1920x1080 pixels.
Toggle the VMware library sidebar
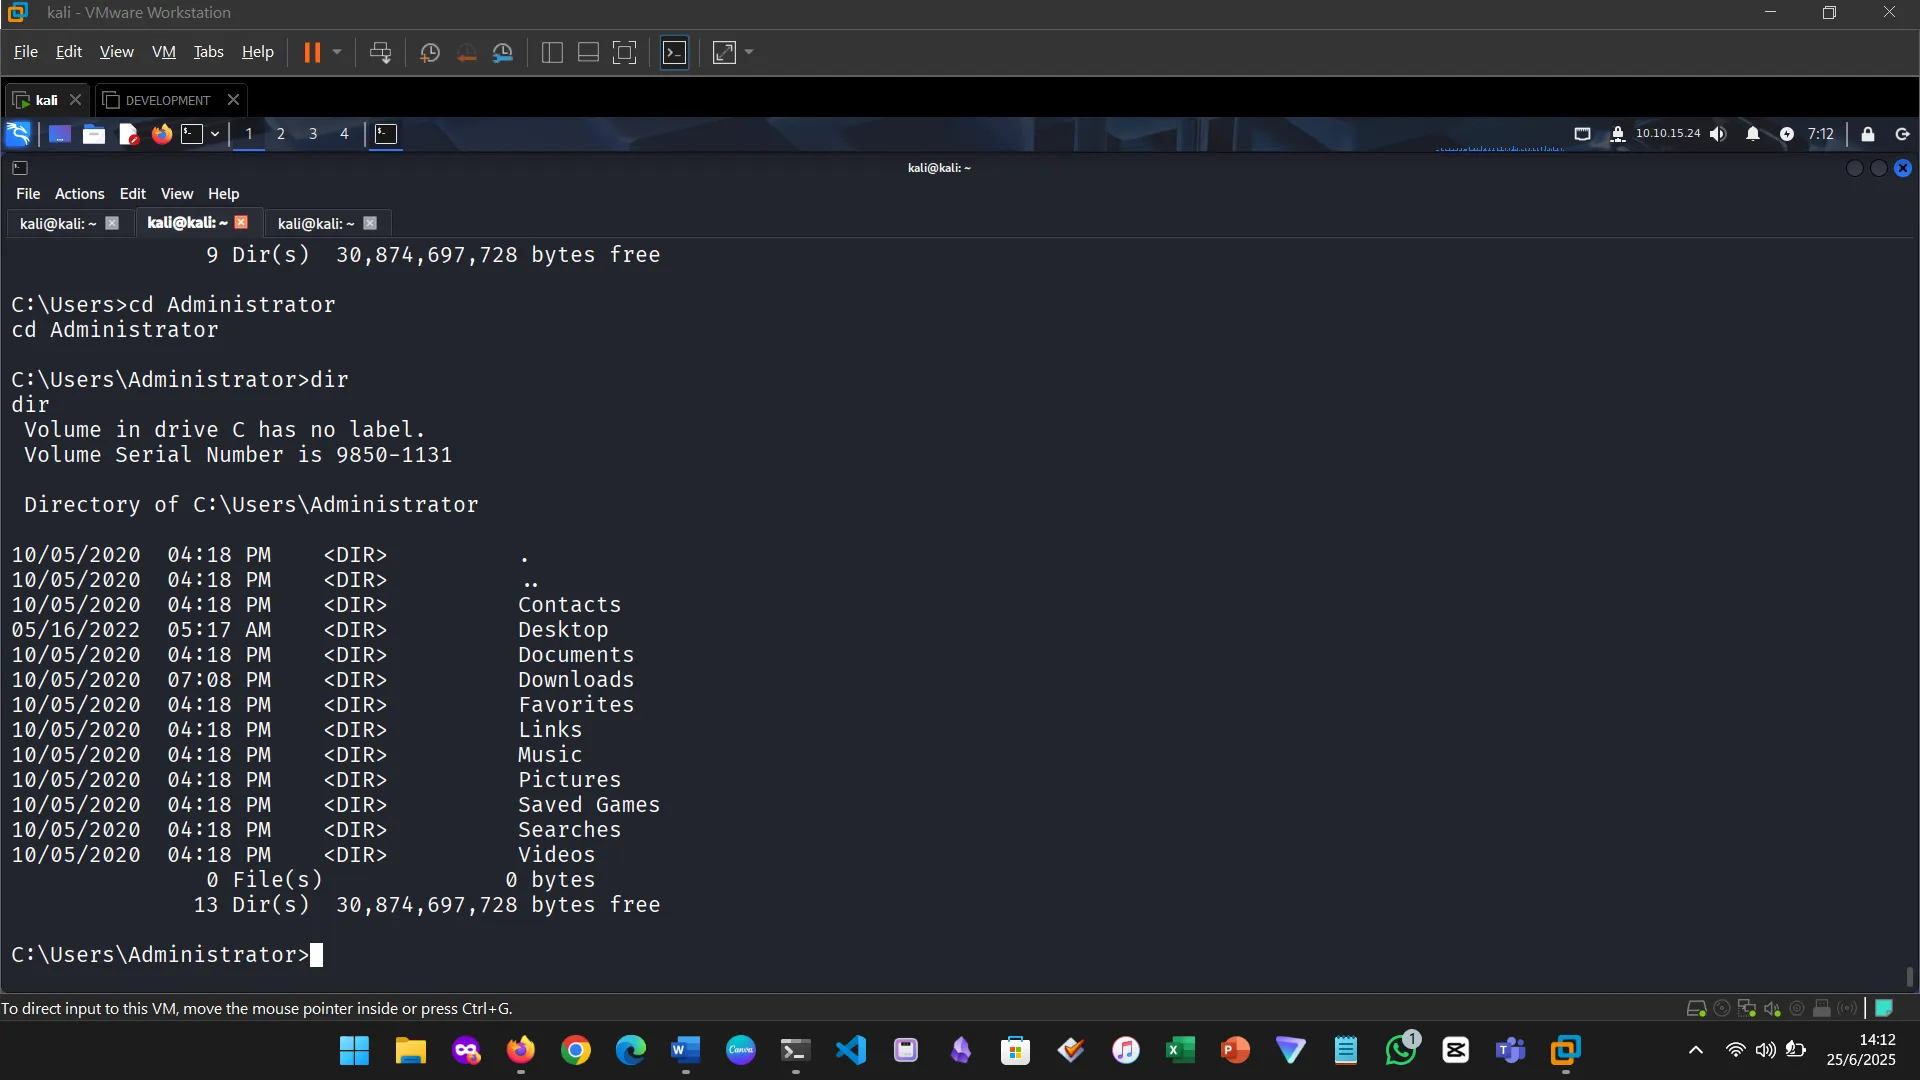(x=551, y=53)
